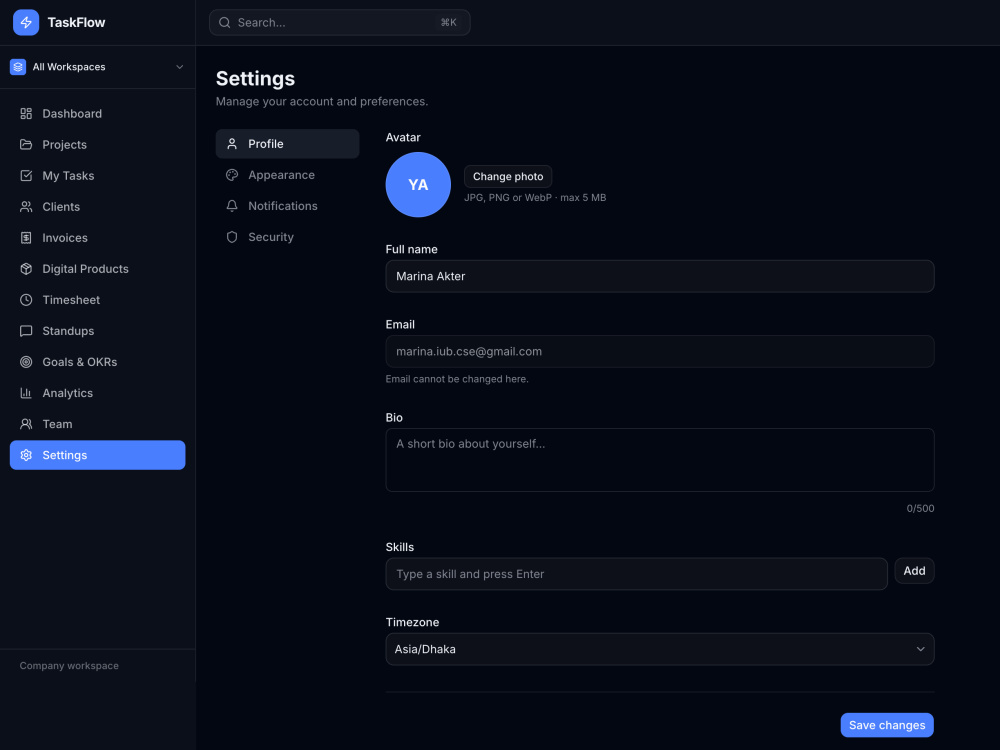View the Analytics page
This screenshot has height=750, width=1000.
pyautogui.click(x=98, y=393)
